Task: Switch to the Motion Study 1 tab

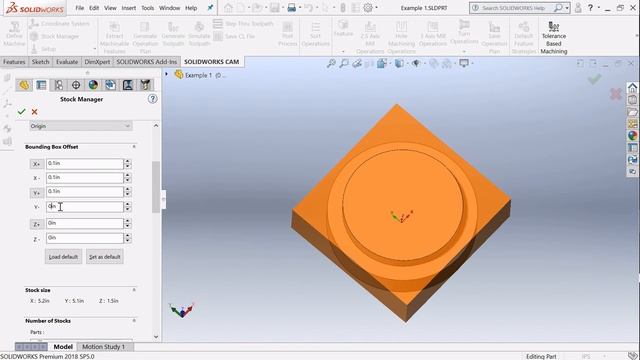Action: point(103,347)
